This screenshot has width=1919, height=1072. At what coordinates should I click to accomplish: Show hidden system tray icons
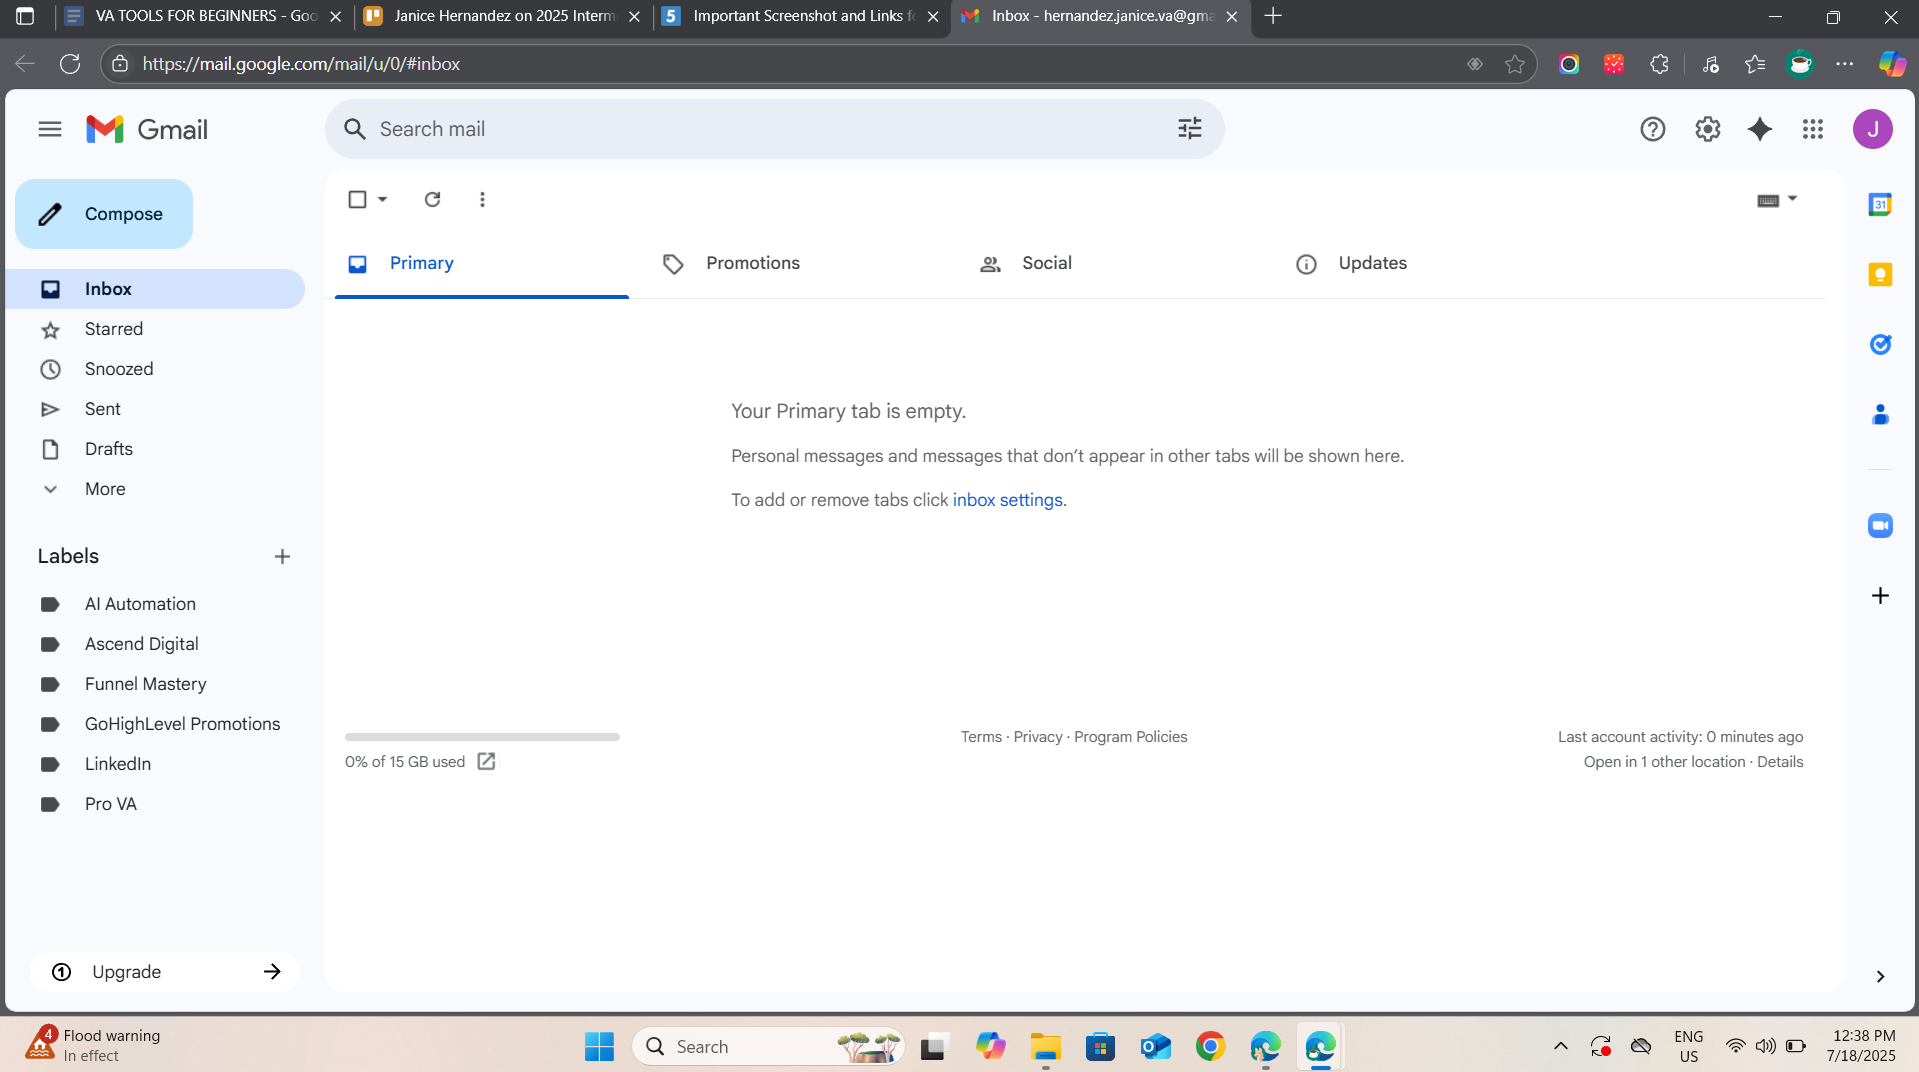[1560, 1046]
